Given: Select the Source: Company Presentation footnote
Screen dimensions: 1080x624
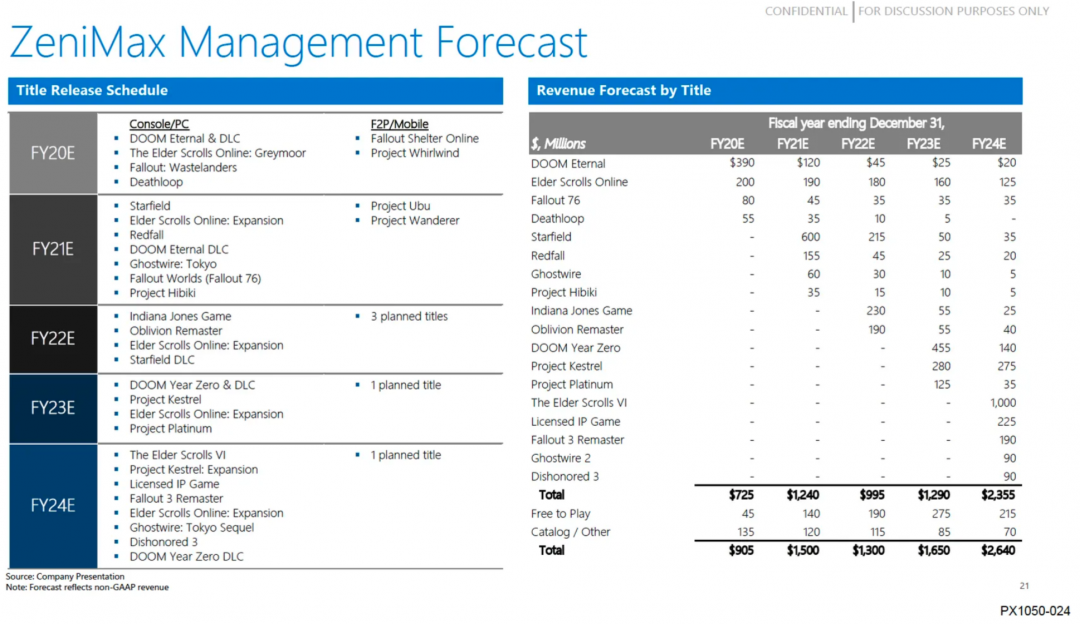Looking at the screenshot, I should point(65,577).
